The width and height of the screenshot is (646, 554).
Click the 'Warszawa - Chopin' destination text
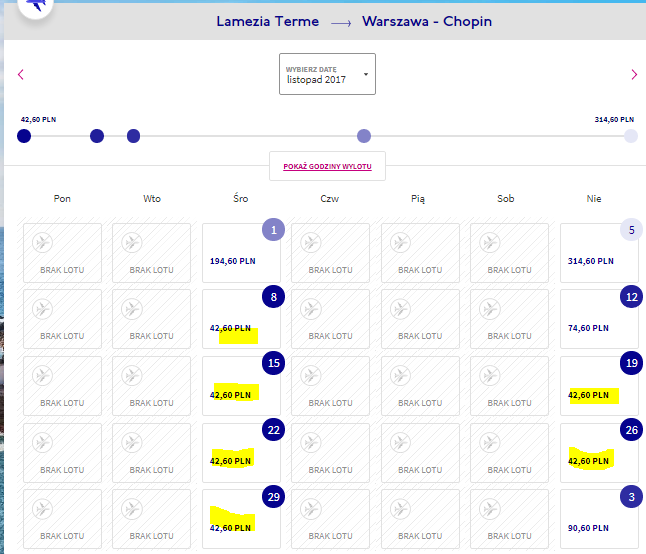click(x=427, y=21)
